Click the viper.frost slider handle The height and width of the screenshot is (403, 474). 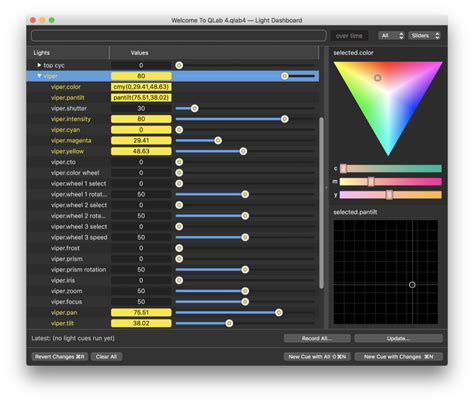click(x=179, y=248)
